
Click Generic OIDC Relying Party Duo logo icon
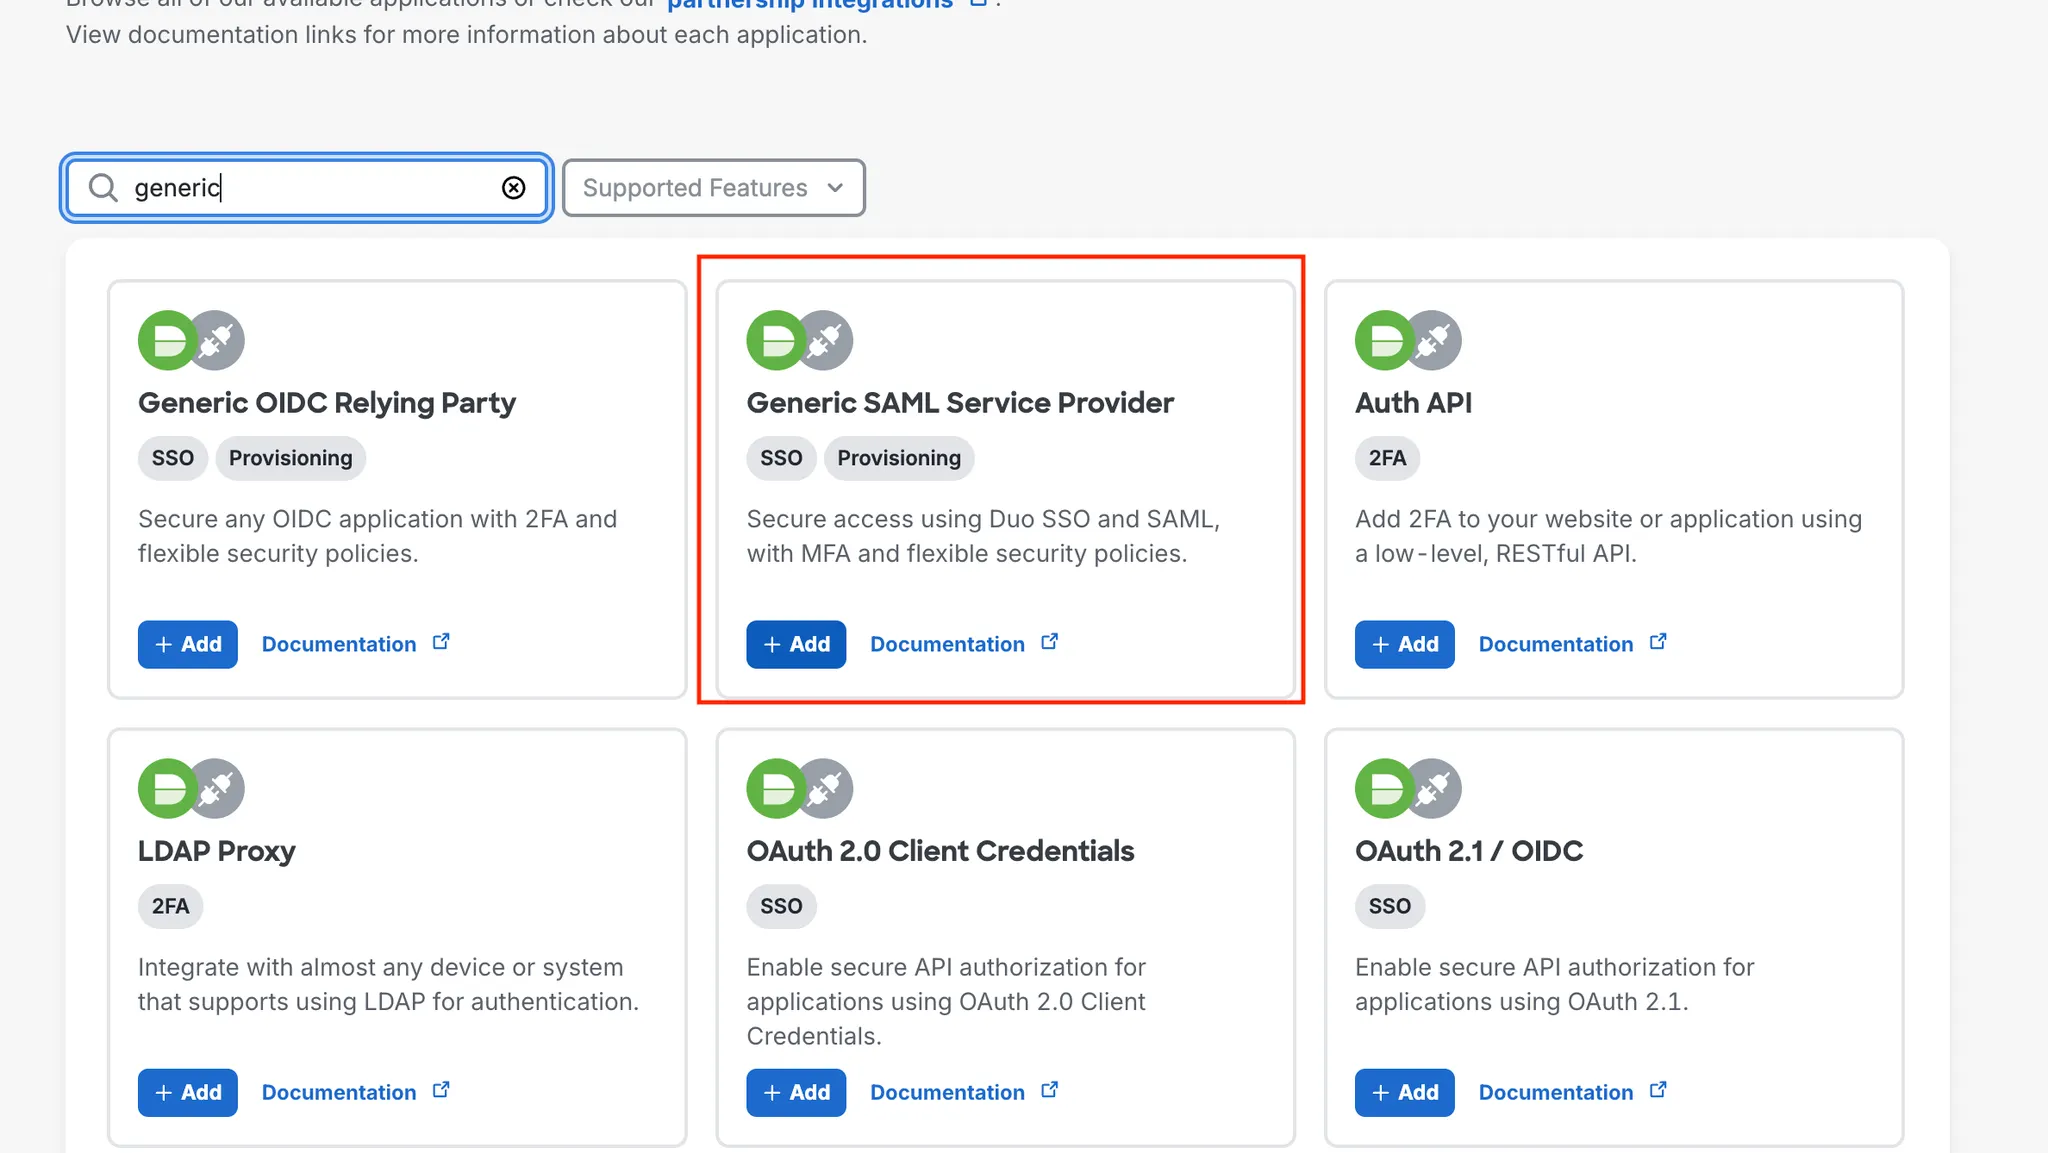166,340
